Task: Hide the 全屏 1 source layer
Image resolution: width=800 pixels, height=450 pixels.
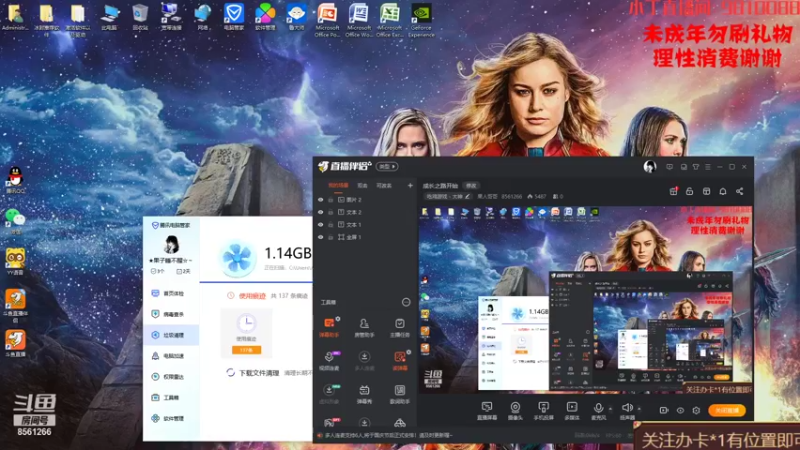Action: [320, 237]
